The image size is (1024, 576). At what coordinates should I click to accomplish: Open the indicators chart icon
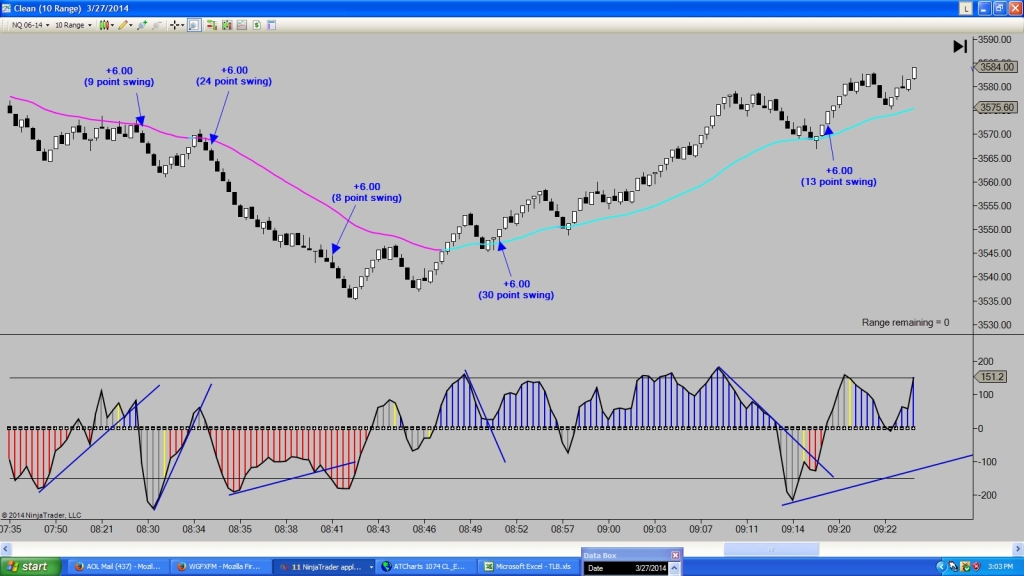pyautogui.click(x=242, y=25)
